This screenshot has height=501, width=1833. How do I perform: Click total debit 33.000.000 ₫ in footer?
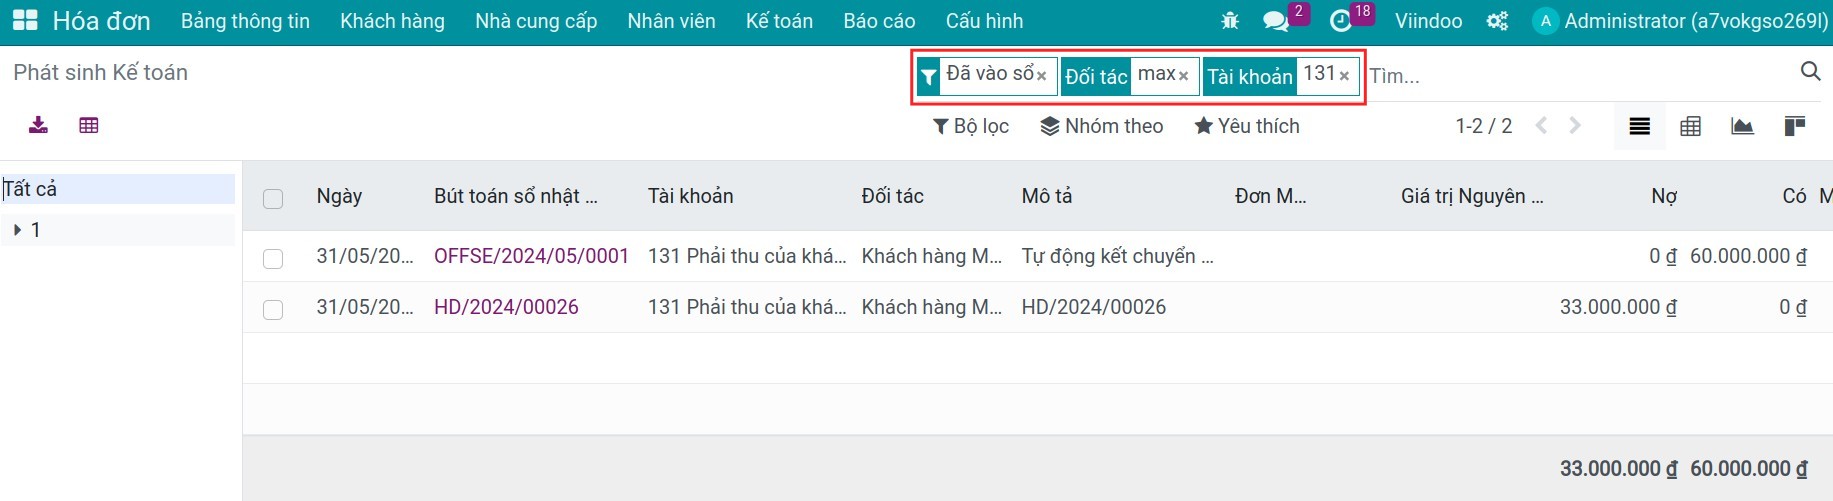pyautogui.click(x=1618, y=468)
